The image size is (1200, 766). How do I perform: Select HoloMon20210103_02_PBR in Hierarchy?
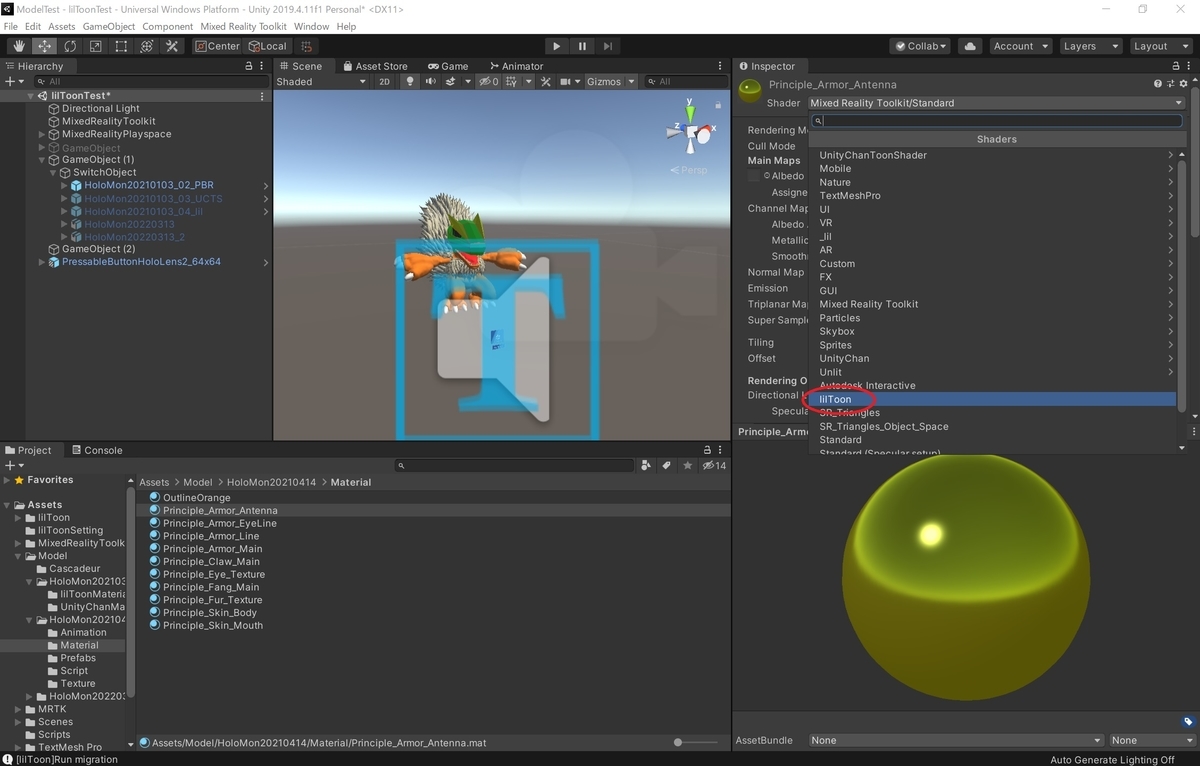click(x=149, y=185)
